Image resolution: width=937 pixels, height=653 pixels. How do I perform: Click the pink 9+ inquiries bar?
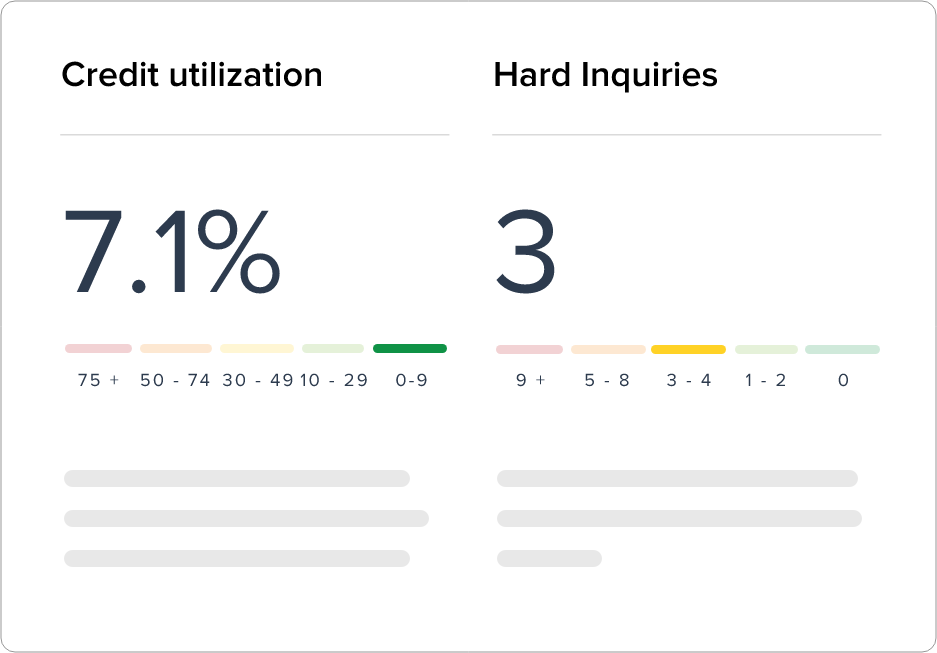[529, 350]
